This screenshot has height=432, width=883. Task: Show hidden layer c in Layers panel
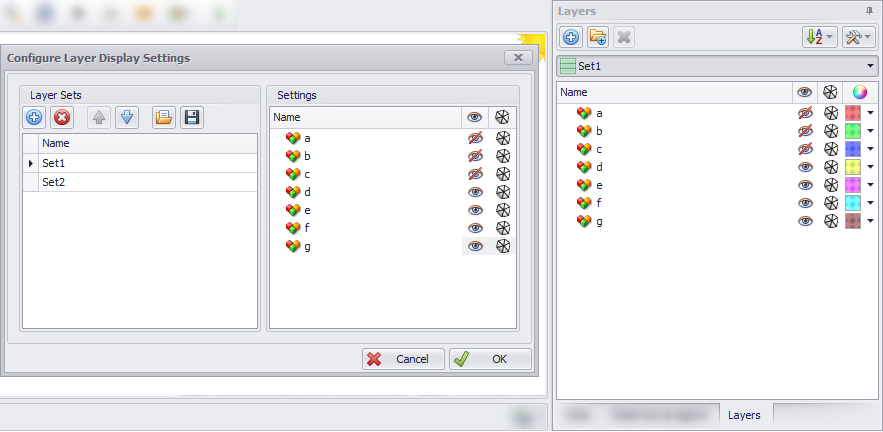click(805, 149)
